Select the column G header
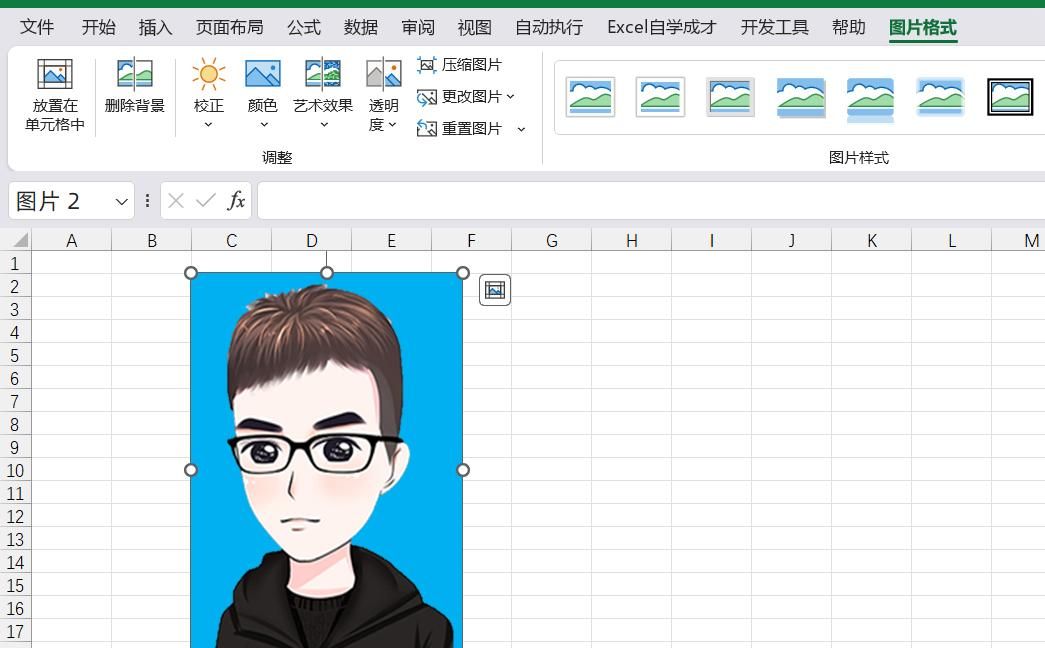 (551, 241)
